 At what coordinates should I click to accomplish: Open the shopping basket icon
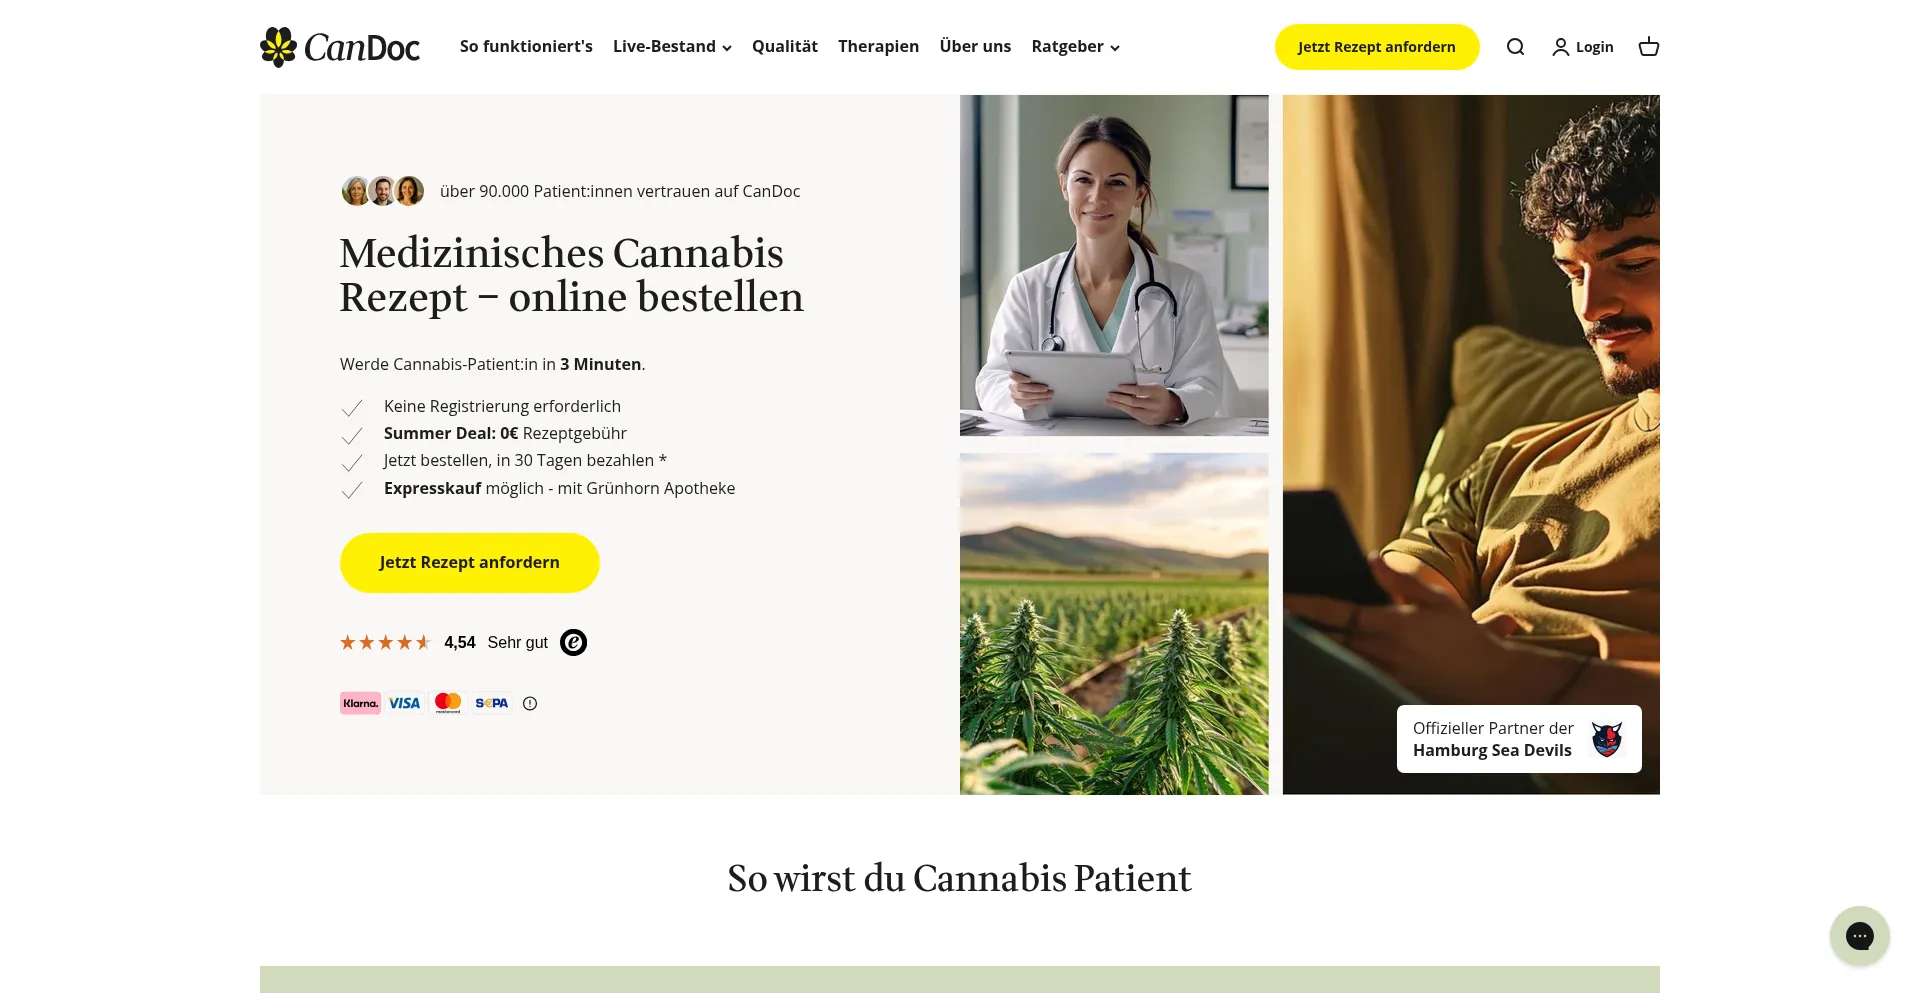[1649, 47]
